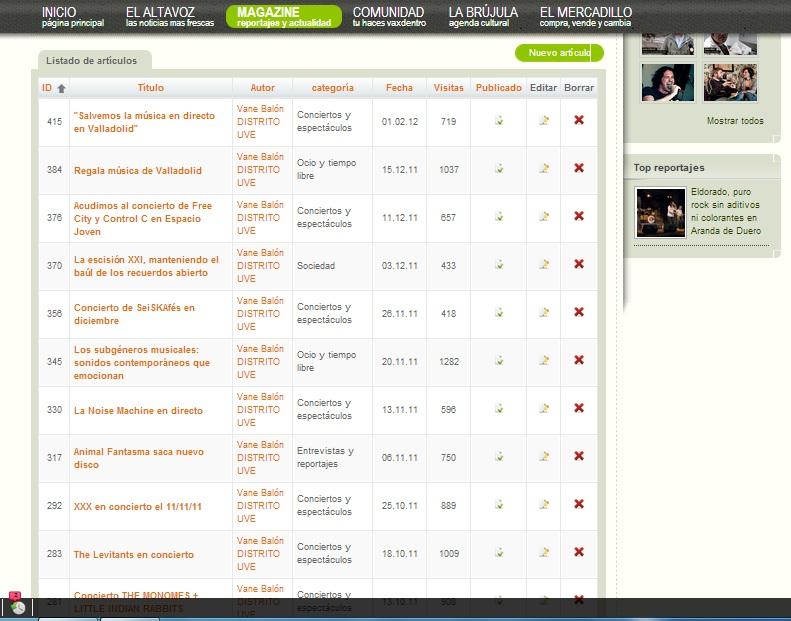This screenshot has width=791, height=621.
Task: Delete article 384 Regala música de Valladolid
Action: (579, 168)
